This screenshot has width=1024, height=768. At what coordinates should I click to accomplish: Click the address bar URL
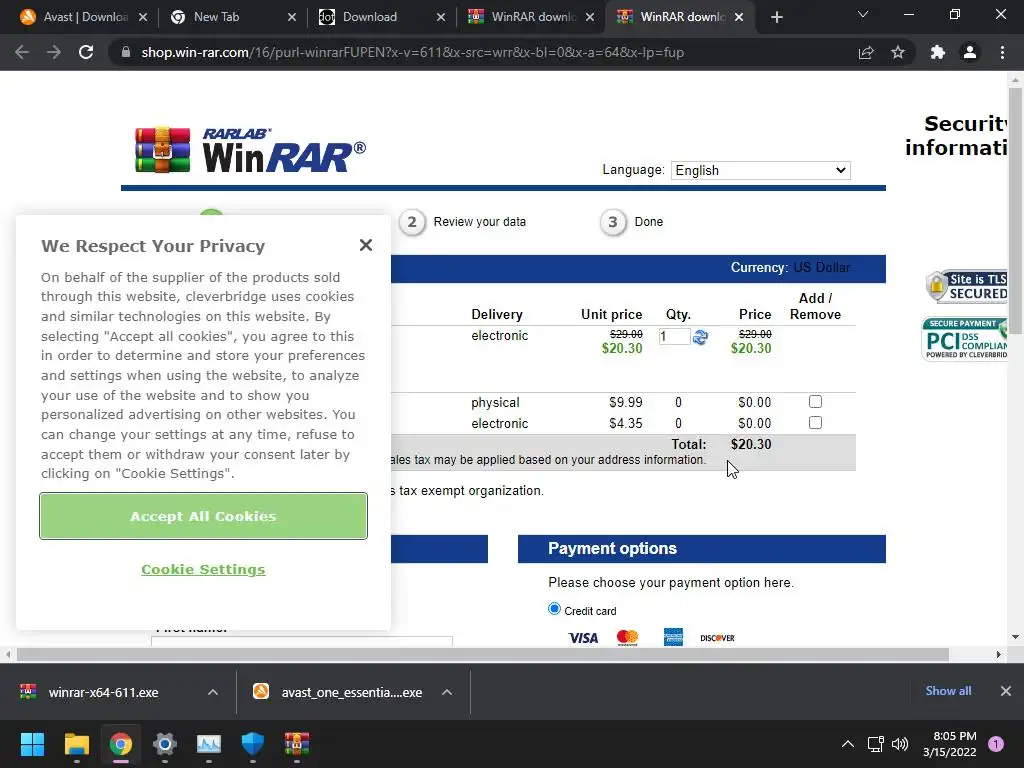tap(413, 52)
